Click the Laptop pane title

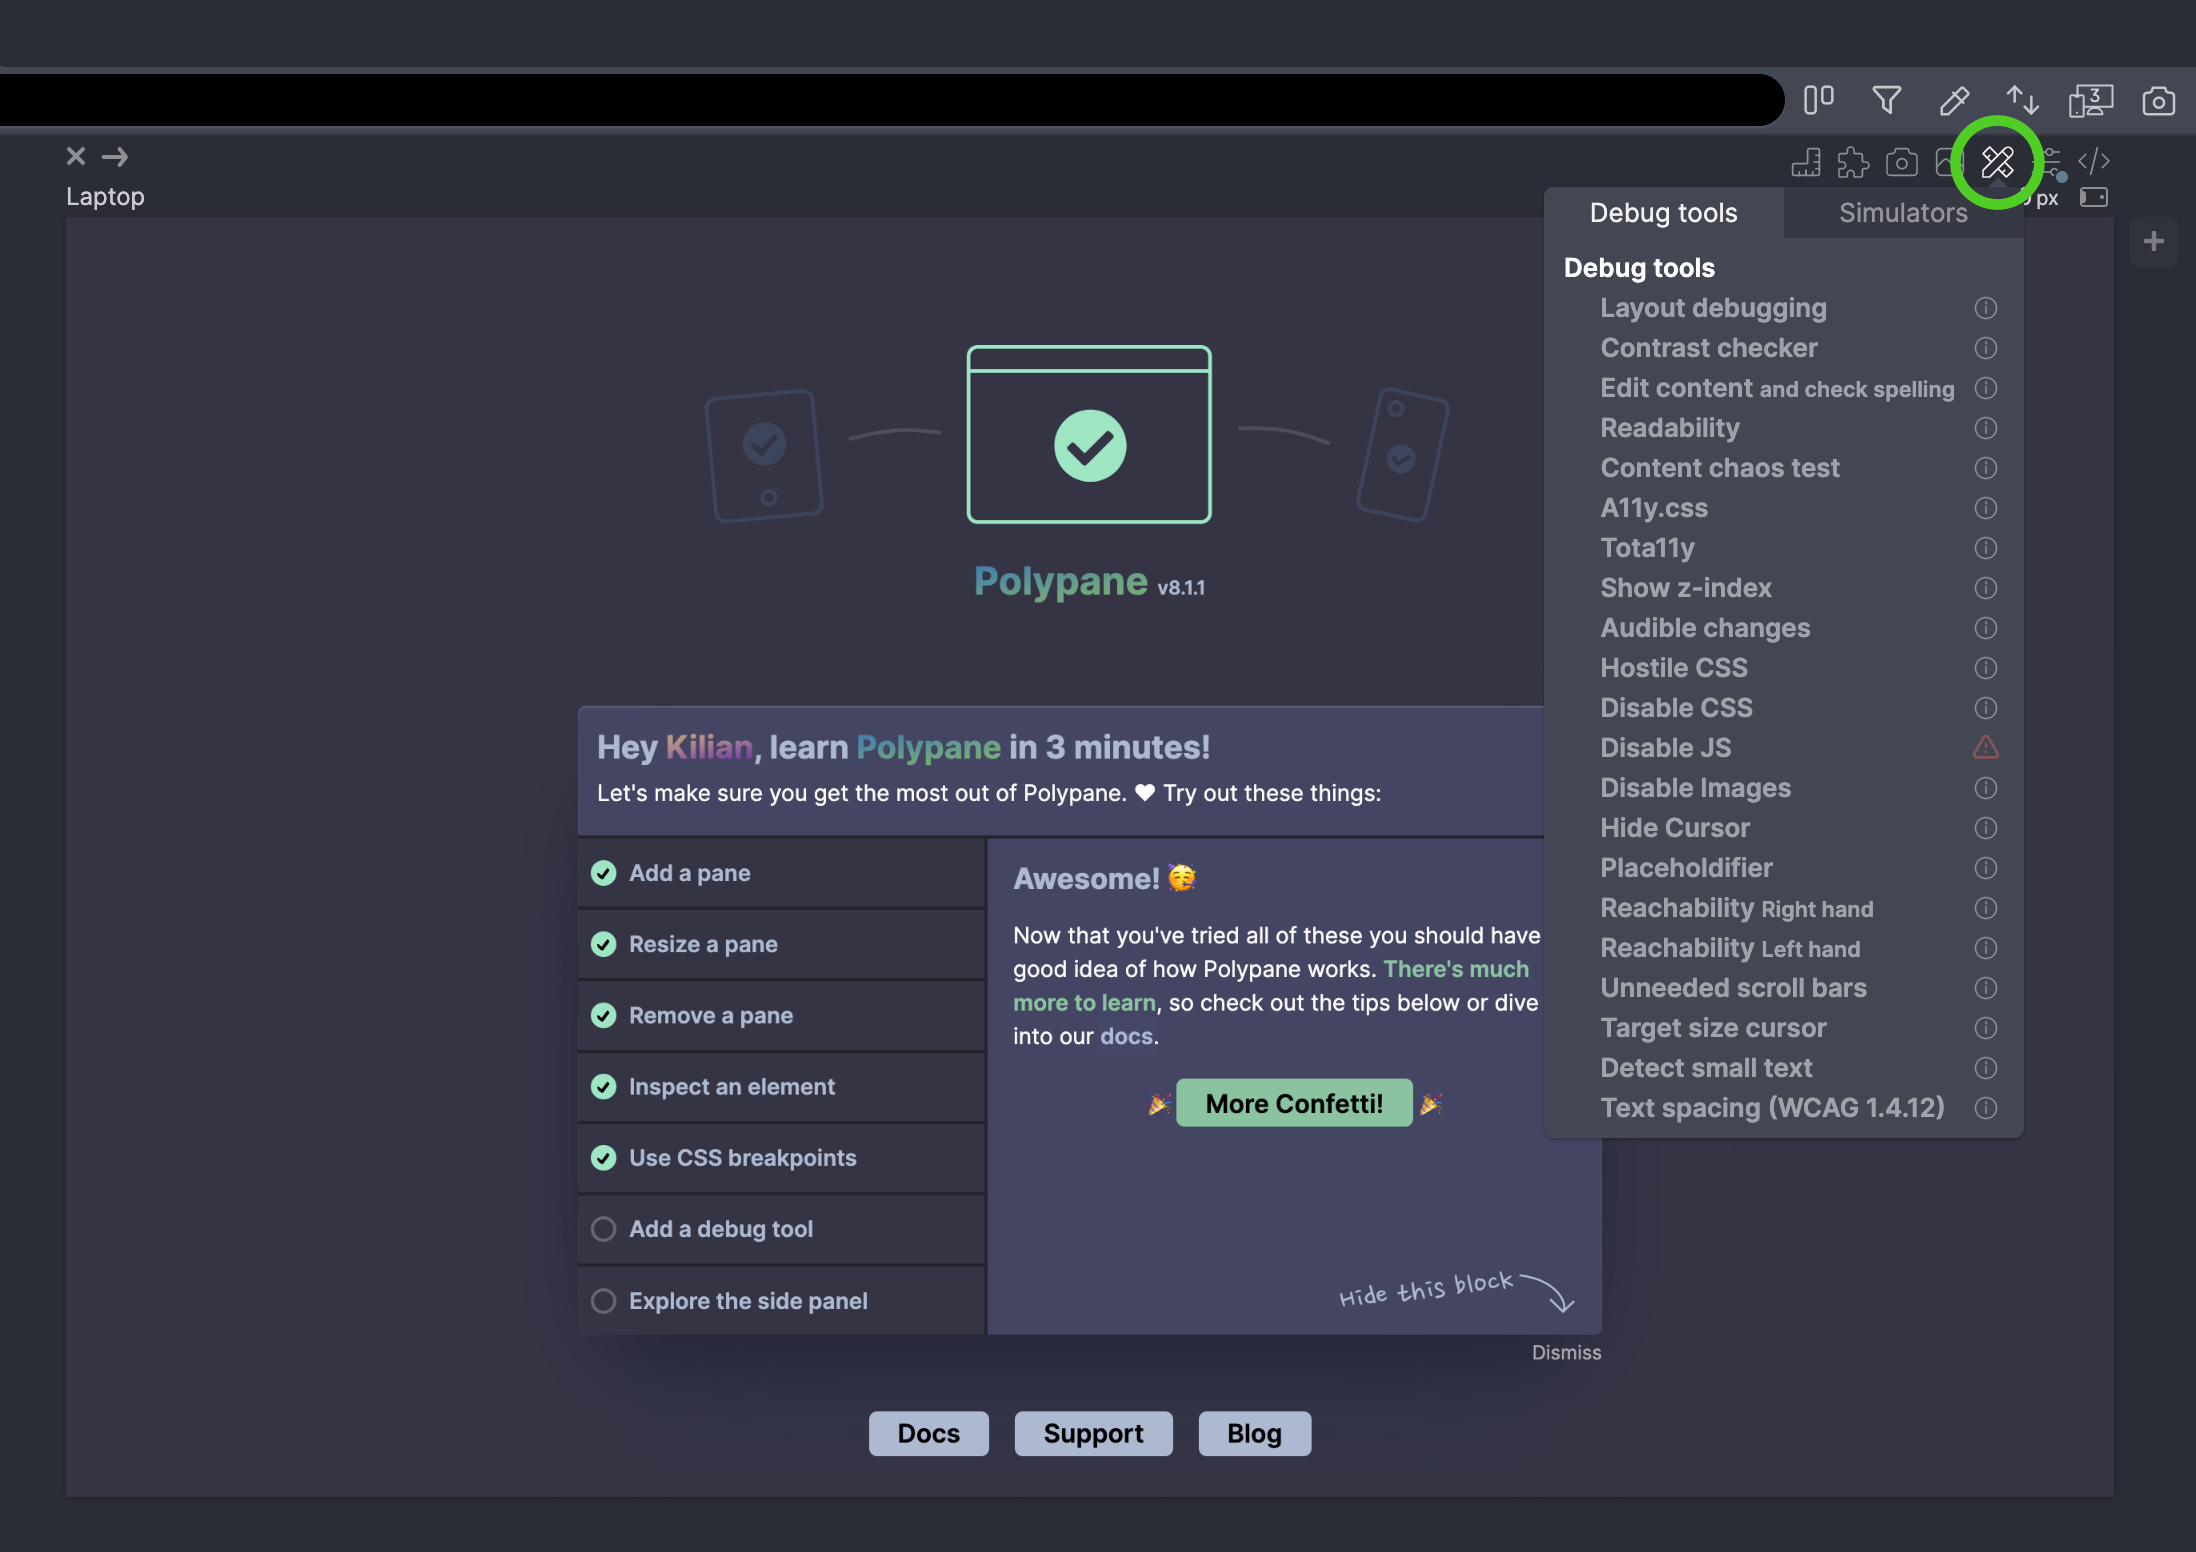pos(105,196)
